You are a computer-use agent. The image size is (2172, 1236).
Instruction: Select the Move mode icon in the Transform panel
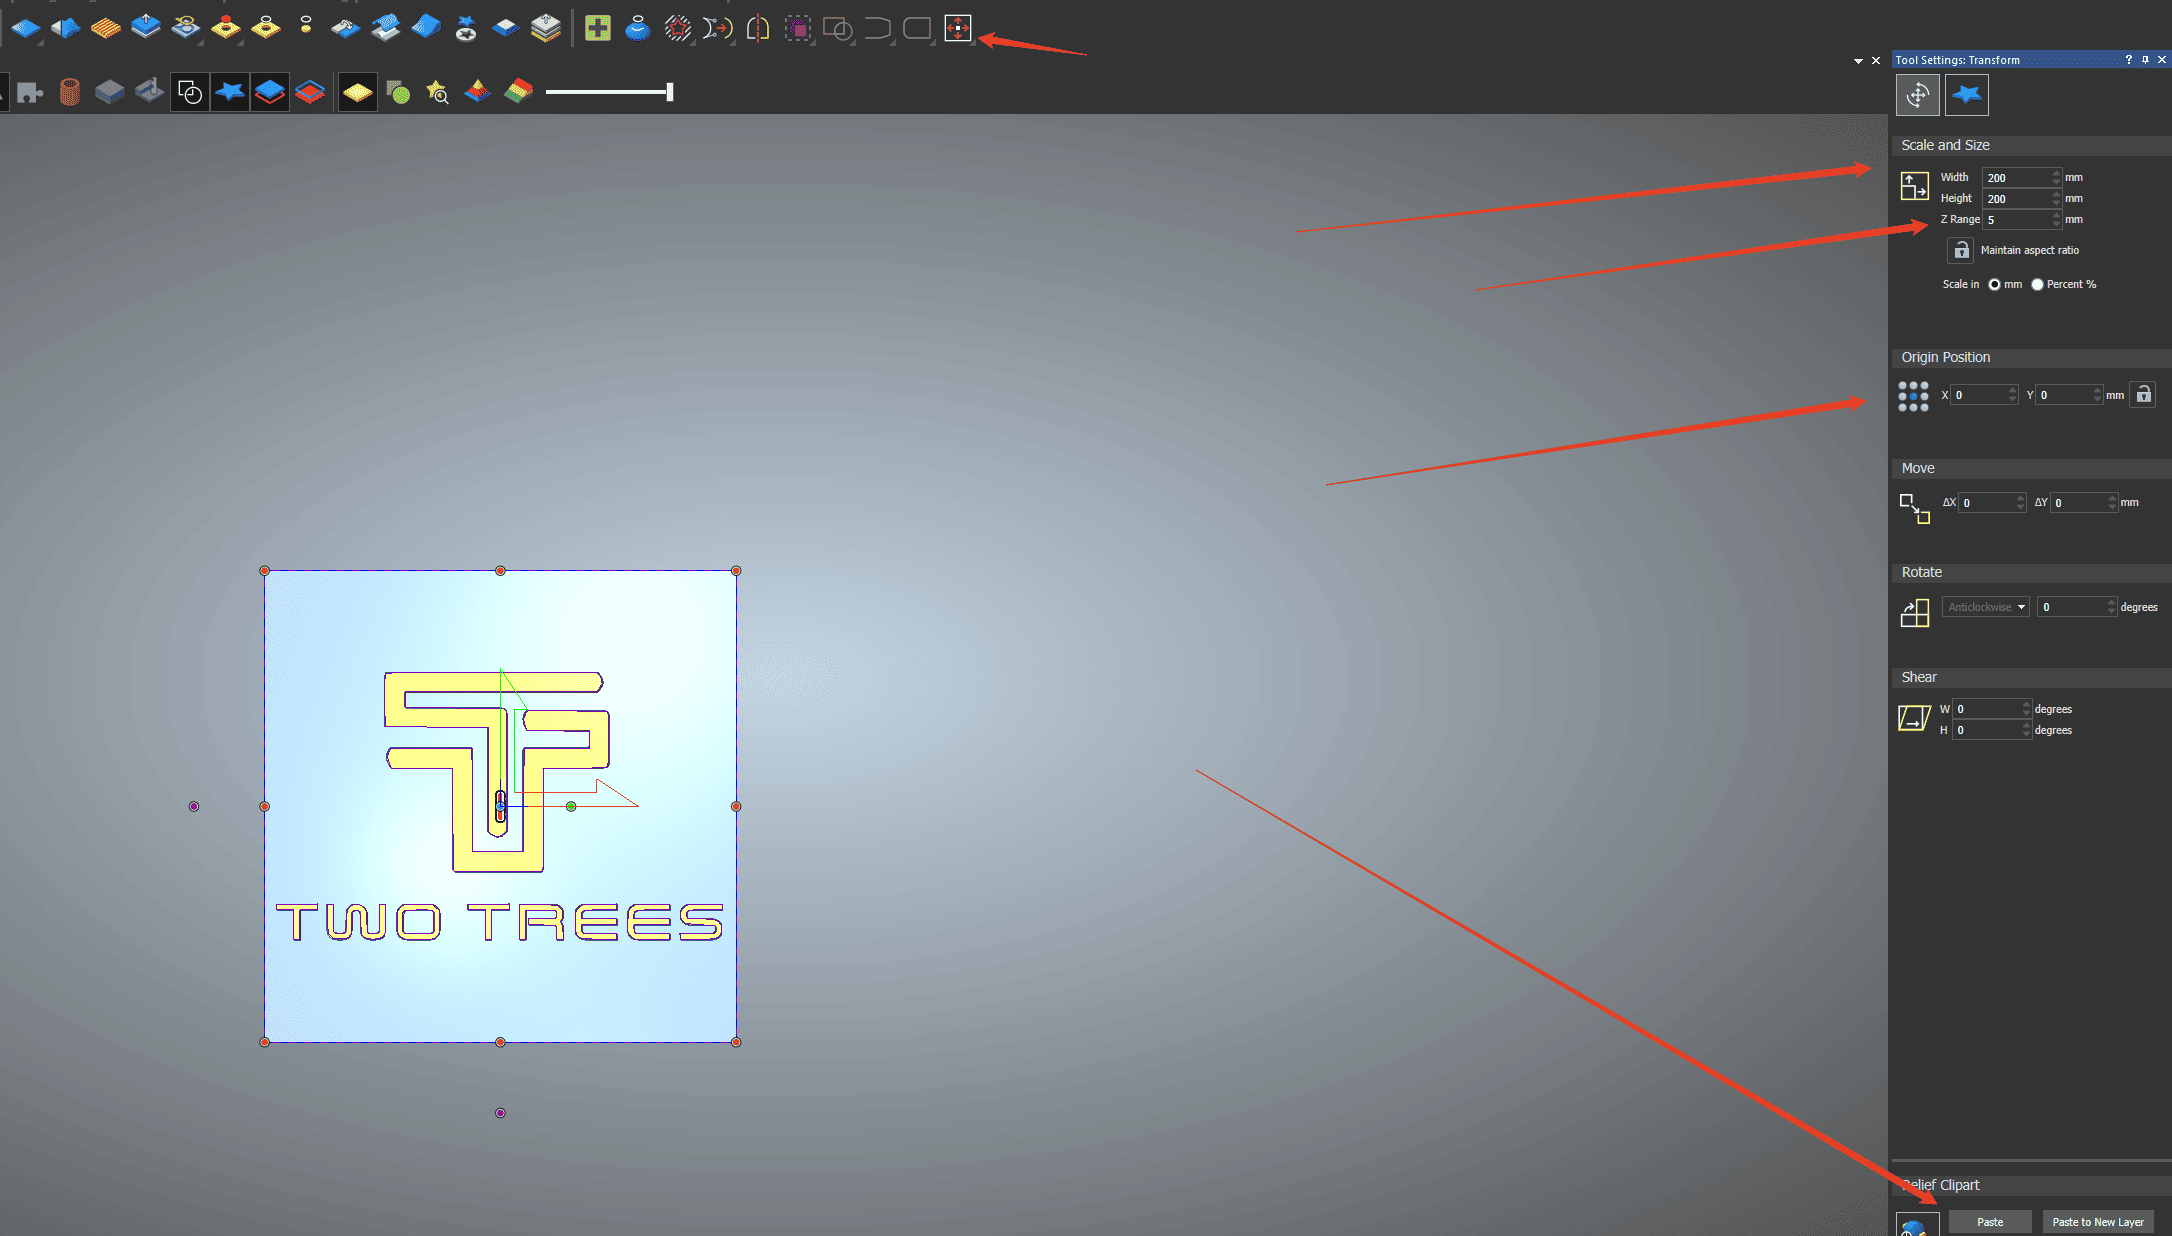1918,94
